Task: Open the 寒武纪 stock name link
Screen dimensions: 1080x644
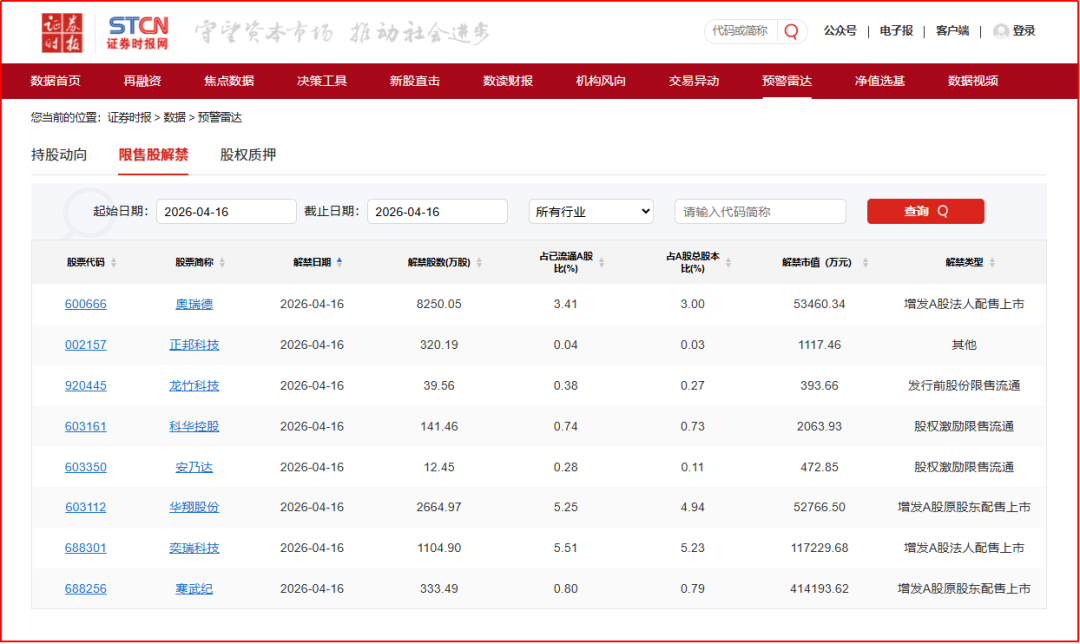Action: [194, 589]
